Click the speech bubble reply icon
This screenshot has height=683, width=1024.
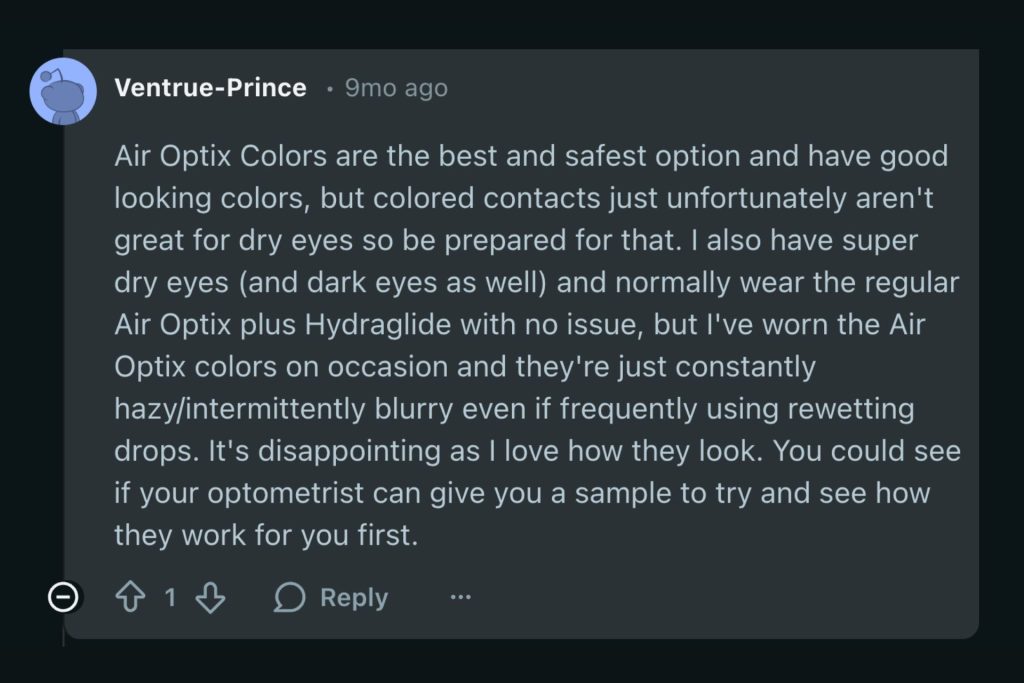(290, 598)
